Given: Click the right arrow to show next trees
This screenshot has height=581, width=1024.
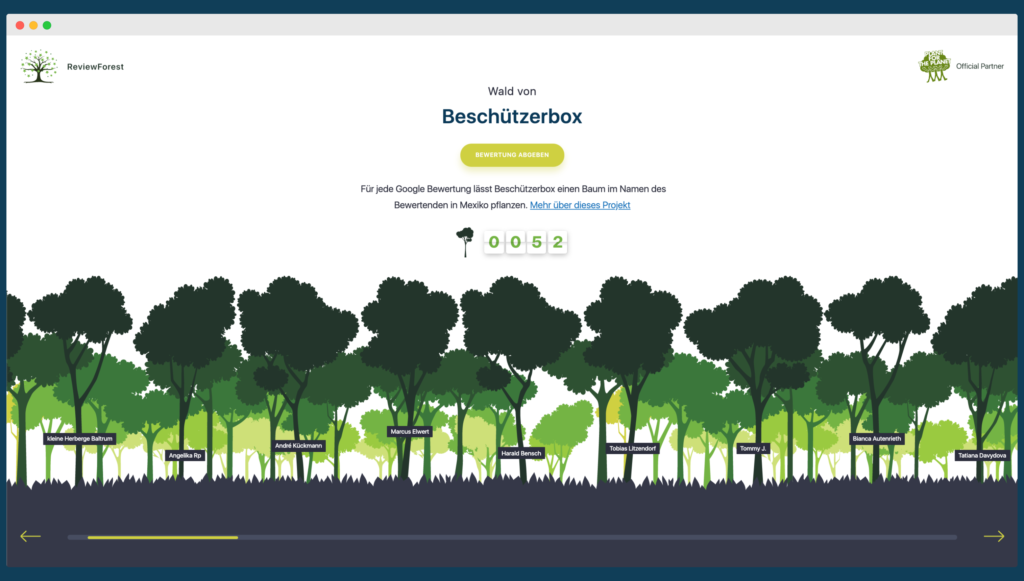Looking at the screenshot, I should pyautogui.click(x=994, y=537).
